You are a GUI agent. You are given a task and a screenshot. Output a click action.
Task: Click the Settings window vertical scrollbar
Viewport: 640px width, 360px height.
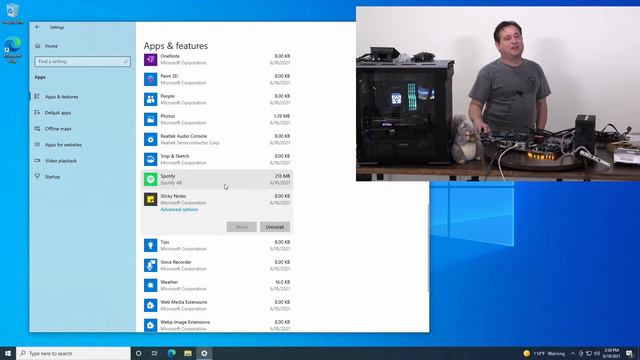point(427,248)
